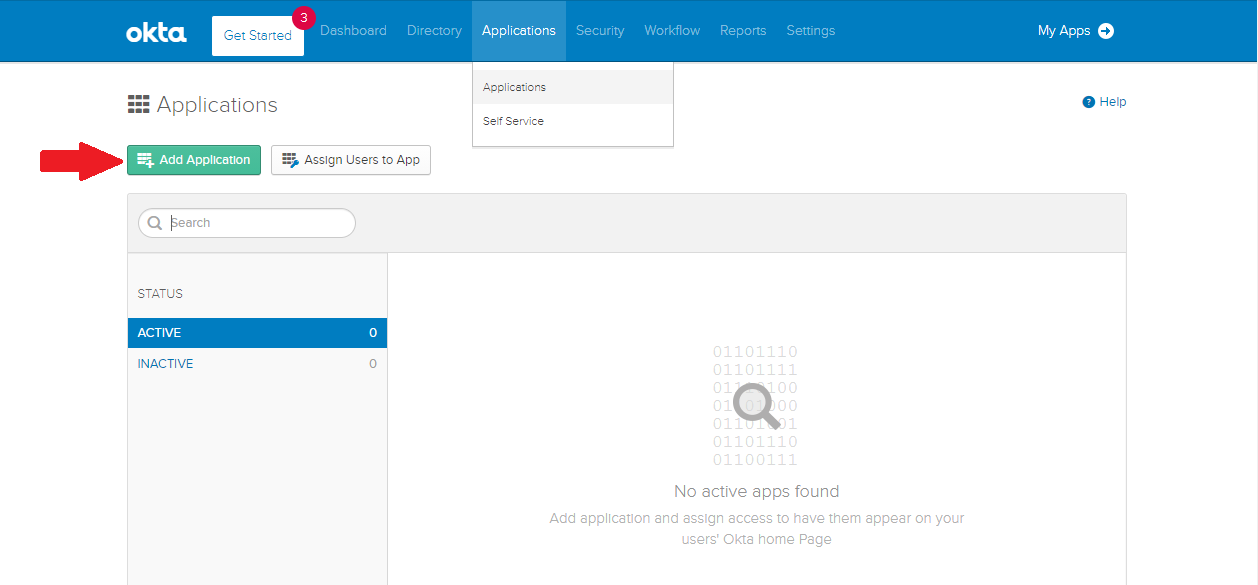Click the Add Application list-plus icon
This screenshot has width=1258, height=585.
click(145, 160)
